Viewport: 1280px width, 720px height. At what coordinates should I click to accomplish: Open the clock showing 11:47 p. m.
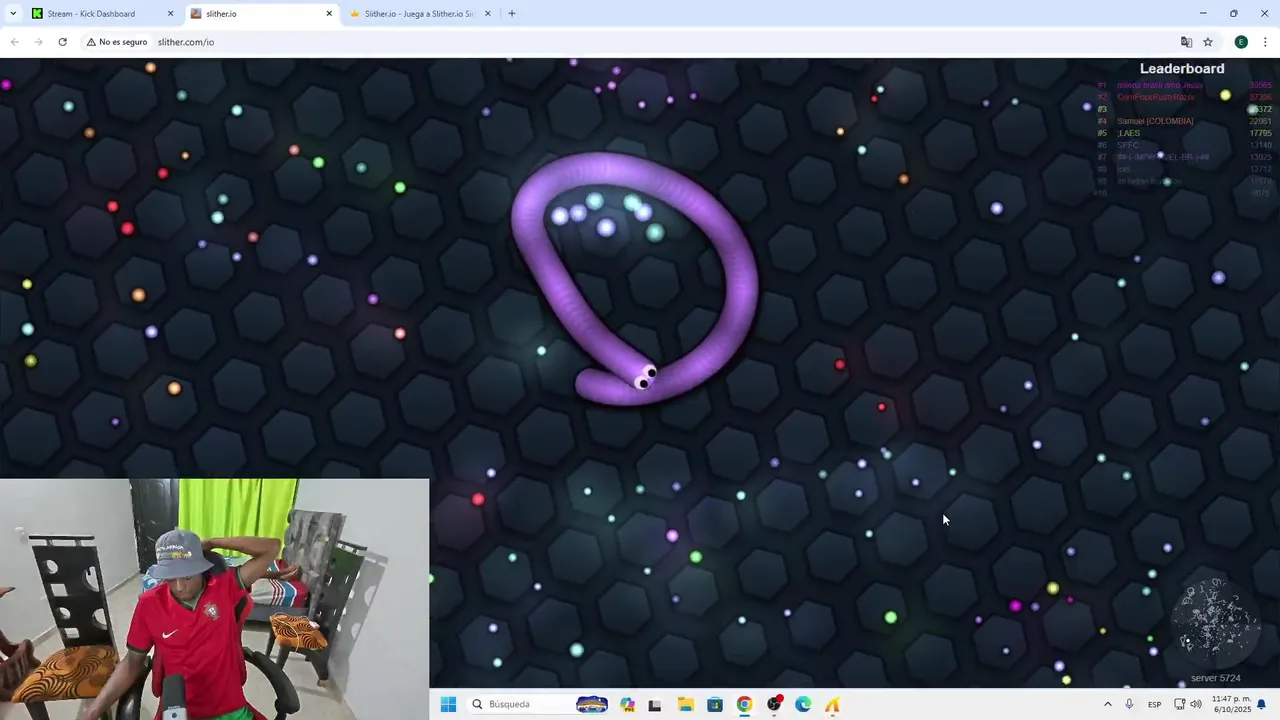[x=1231, y=704]
